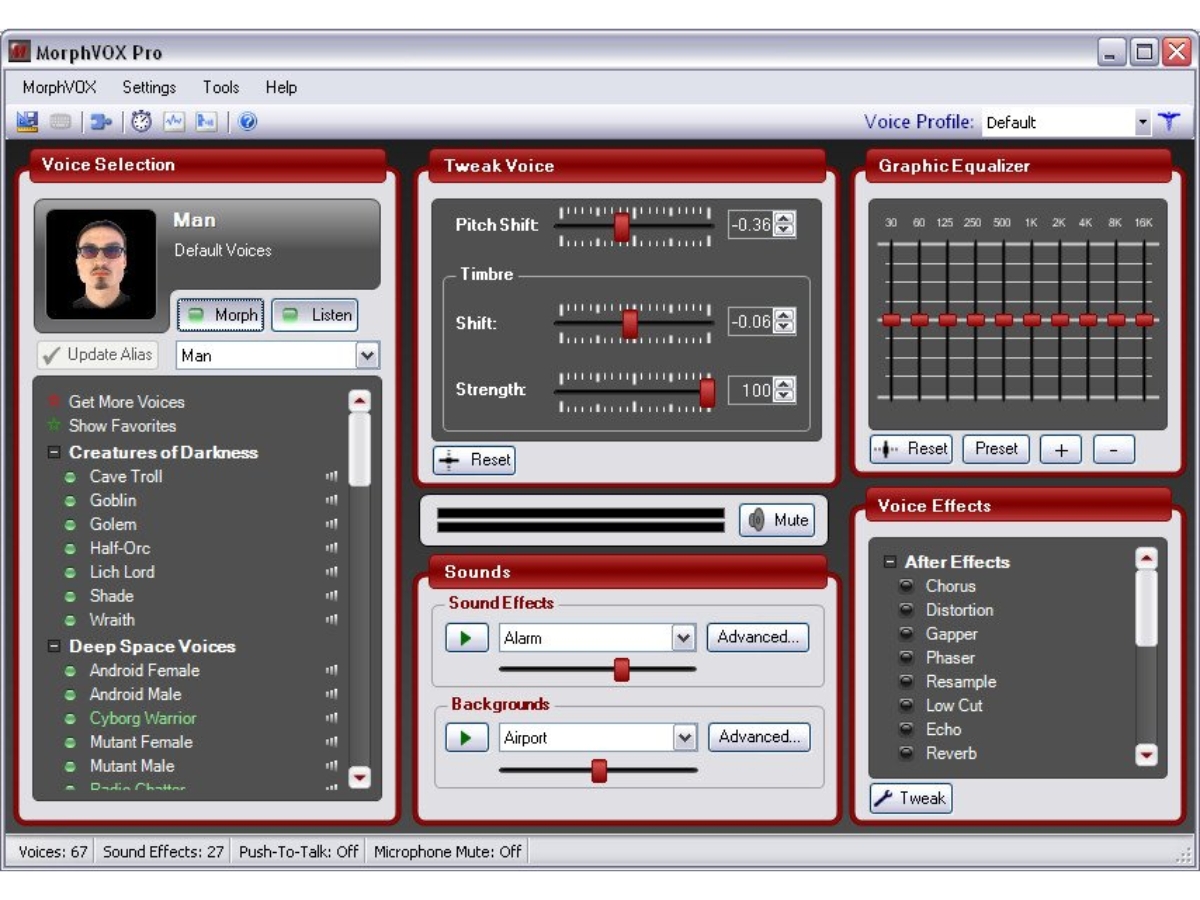Open the Man alias dropdown
1200x900 pixels.
367,355
